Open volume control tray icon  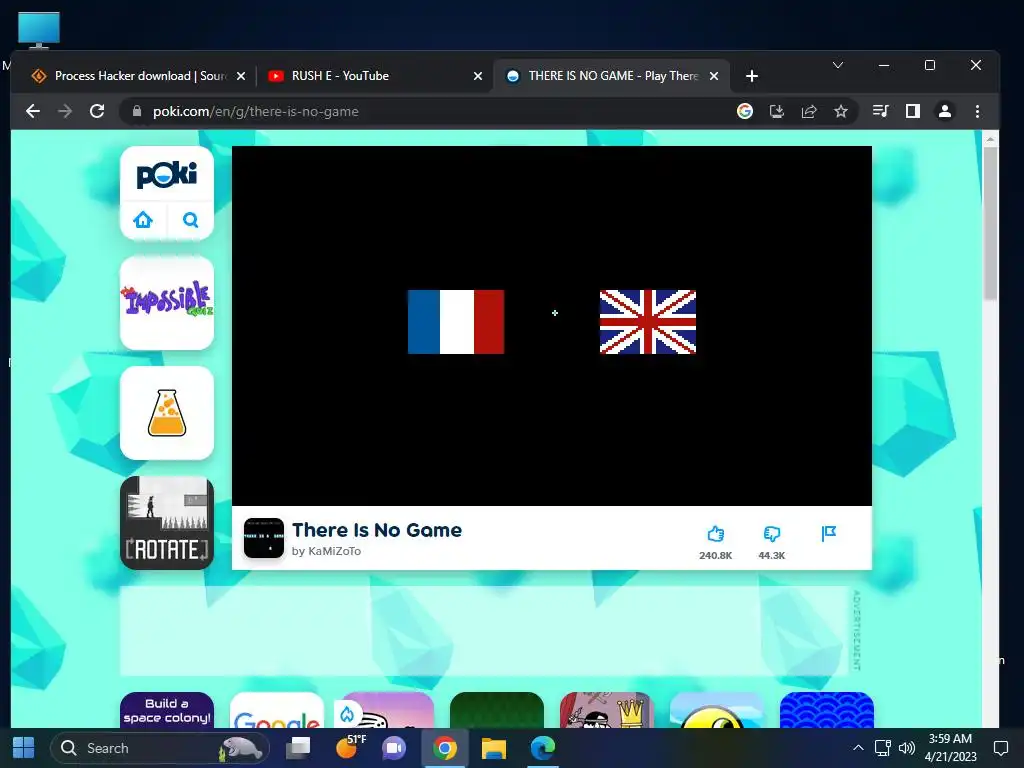906,748
